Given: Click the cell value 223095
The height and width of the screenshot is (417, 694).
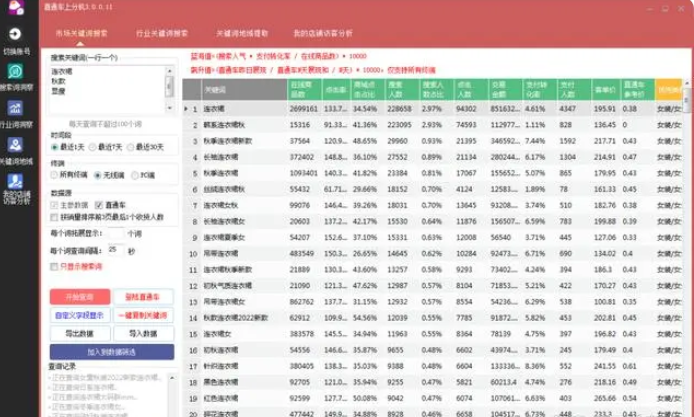Looking at the screenshot, I should [x=399, y=125].
